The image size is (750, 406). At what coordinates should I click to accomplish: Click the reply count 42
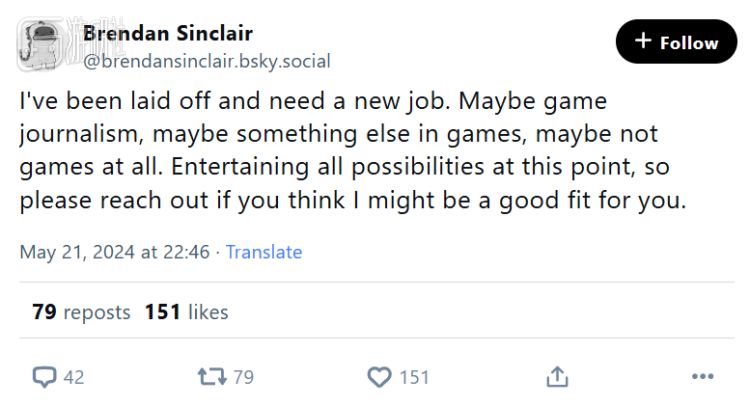tap(74, 377)
